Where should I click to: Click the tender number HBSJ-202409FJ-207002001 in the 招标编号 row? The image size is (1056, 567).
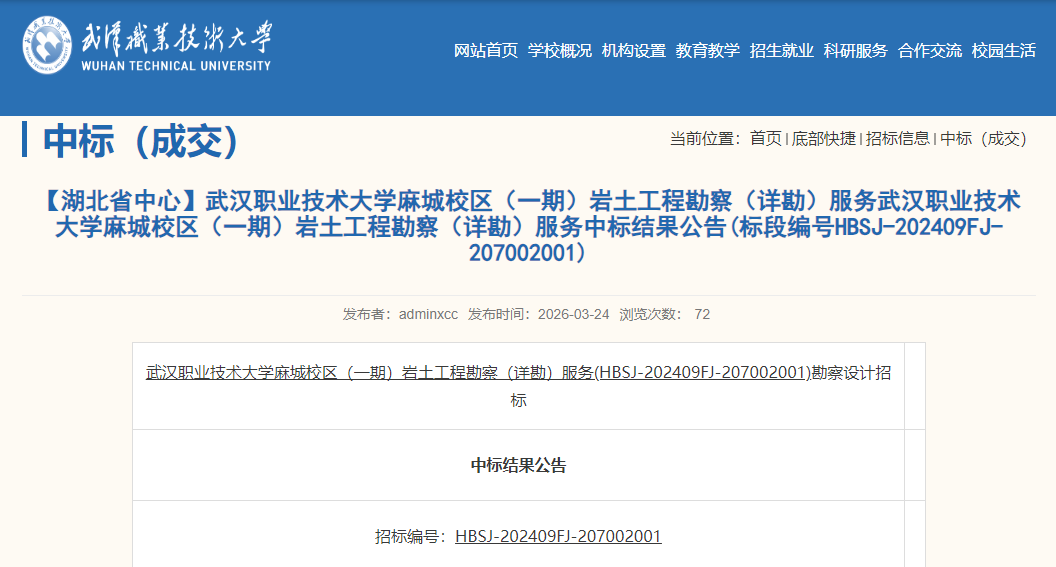558,536
